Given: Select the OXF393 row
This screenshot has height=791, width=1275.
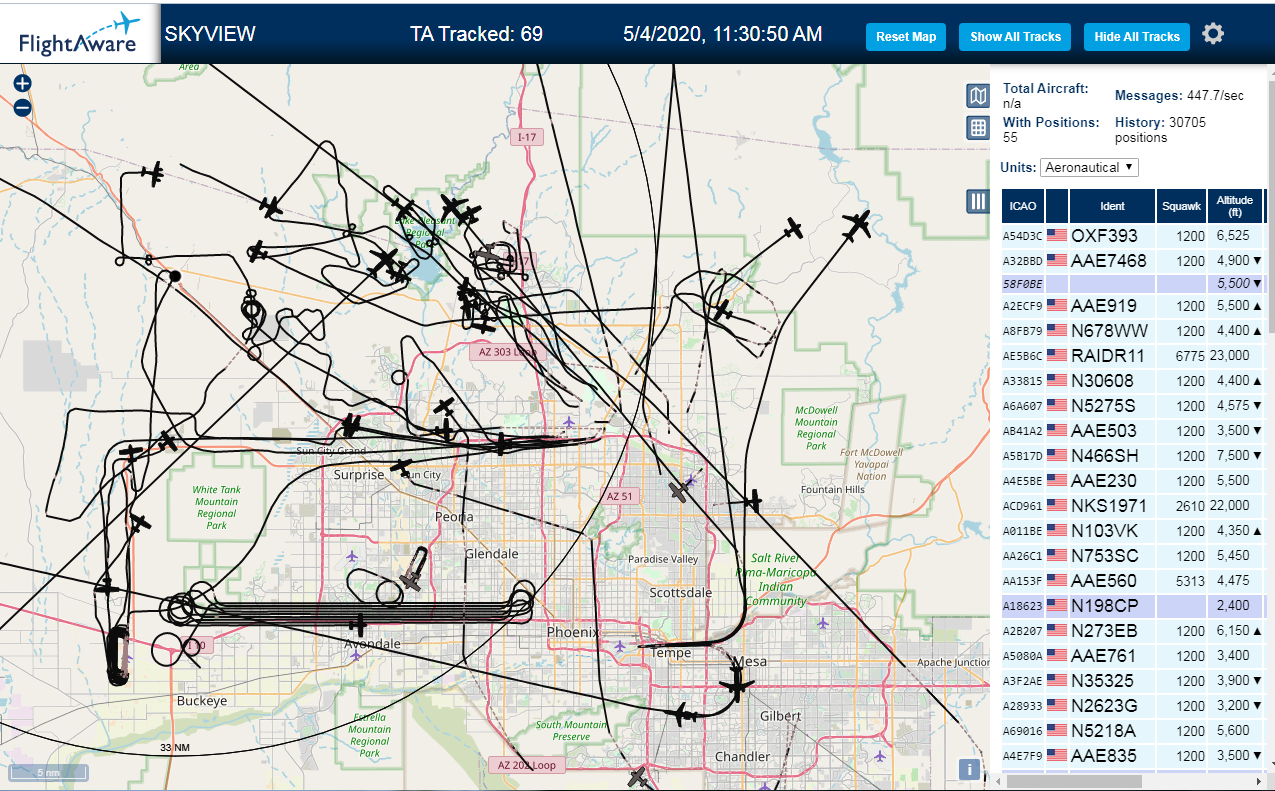Looking at the screenshot, I should tap(1134, 236).
